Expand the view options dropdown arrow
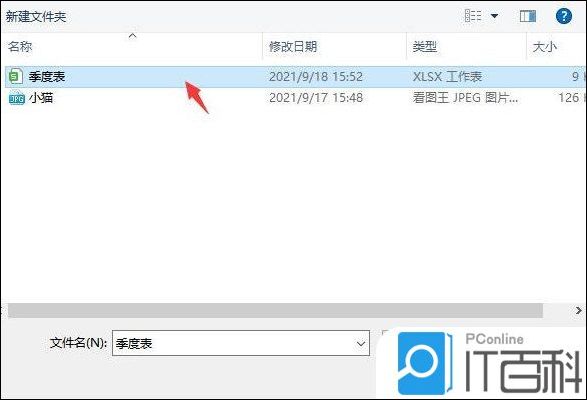The height and width of the screenshot is (400, 587). [x=495, y=16]
